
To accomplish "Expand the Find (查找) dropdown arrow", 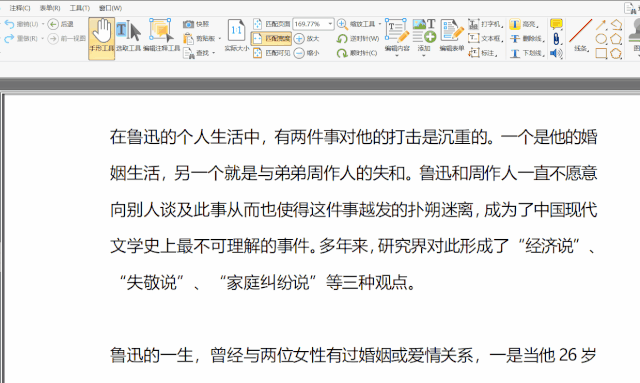I will tap(213, 53).
